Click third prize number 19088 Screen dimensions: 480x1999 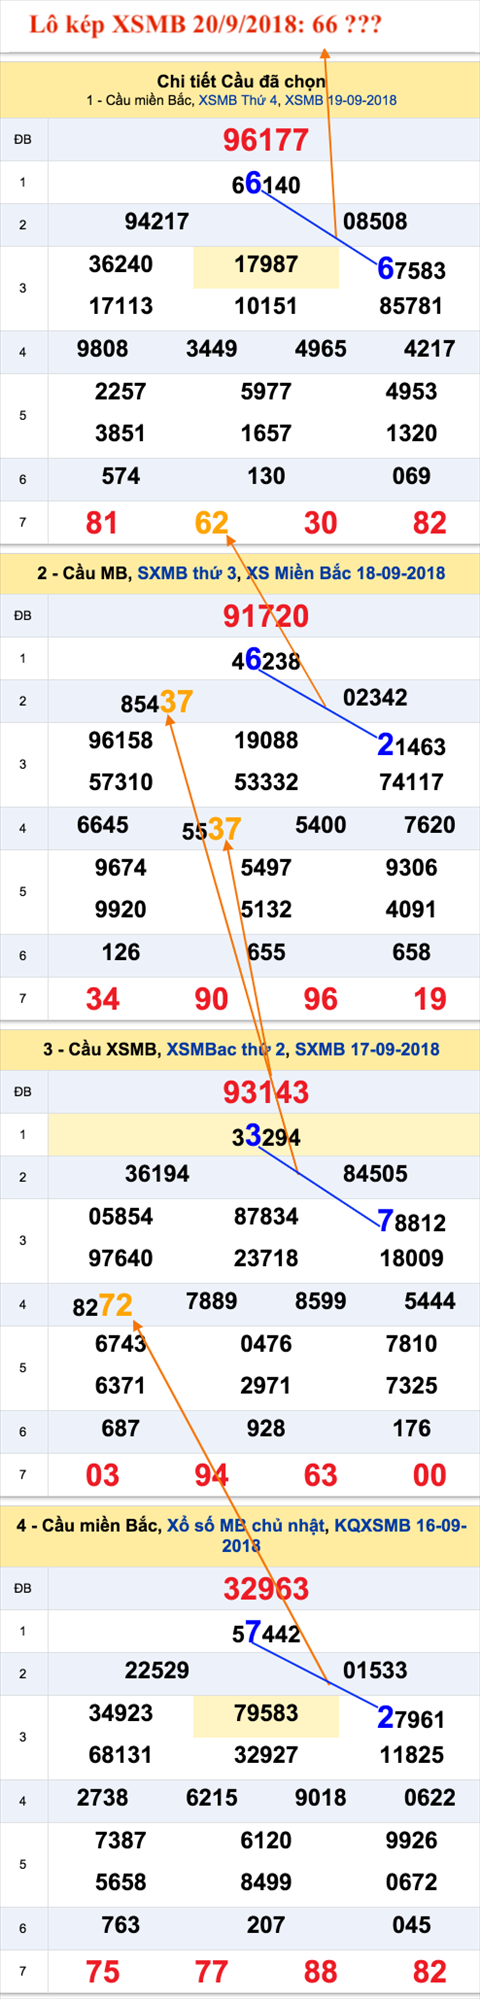coord(266,740)
